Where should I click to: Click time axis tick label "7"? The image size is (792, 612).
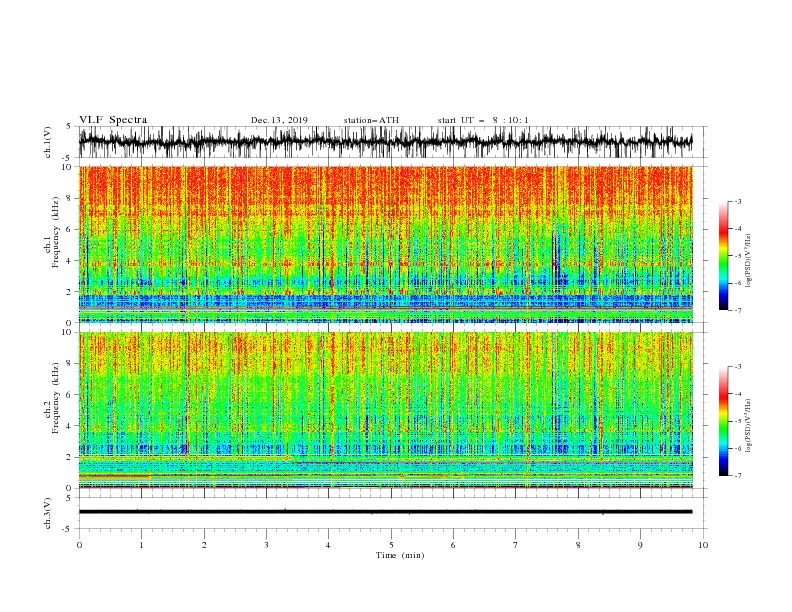tap(515, 545)
